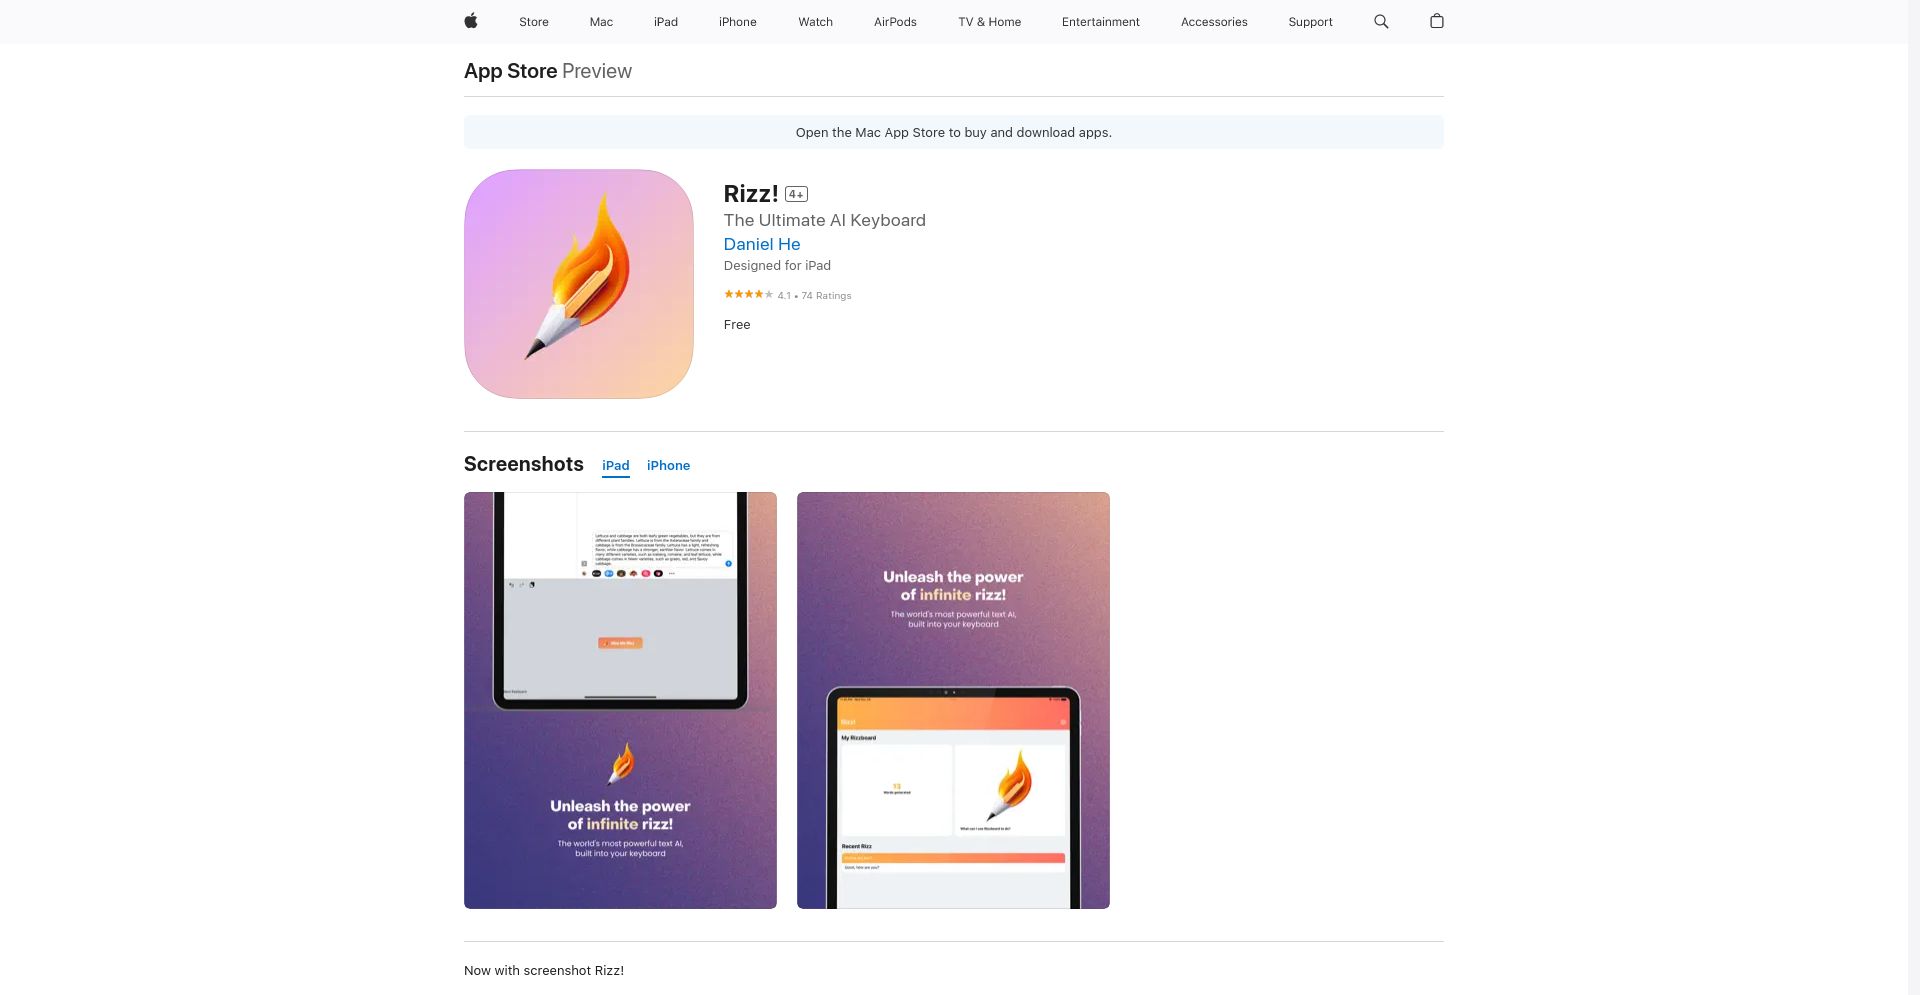Image resolution: width=1920 pixels, height=995 pixels.
Task: Click the 4+ age rating badge
Action: [796, 194]
